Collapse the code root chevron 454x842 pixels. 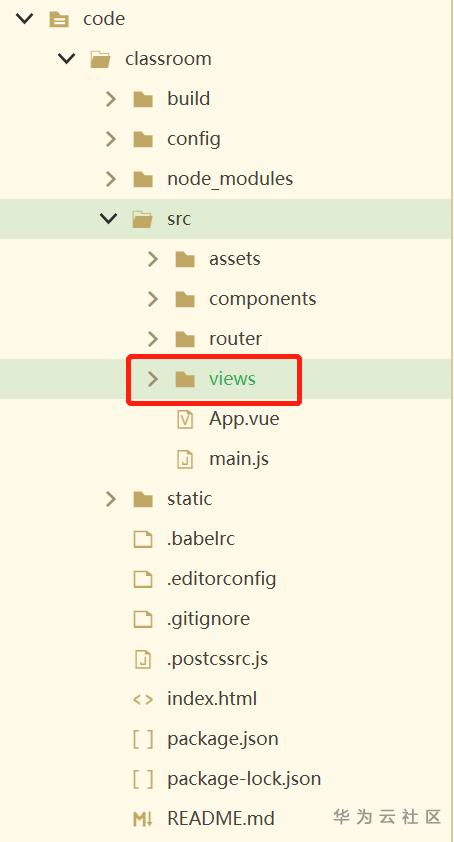point(25,19)
